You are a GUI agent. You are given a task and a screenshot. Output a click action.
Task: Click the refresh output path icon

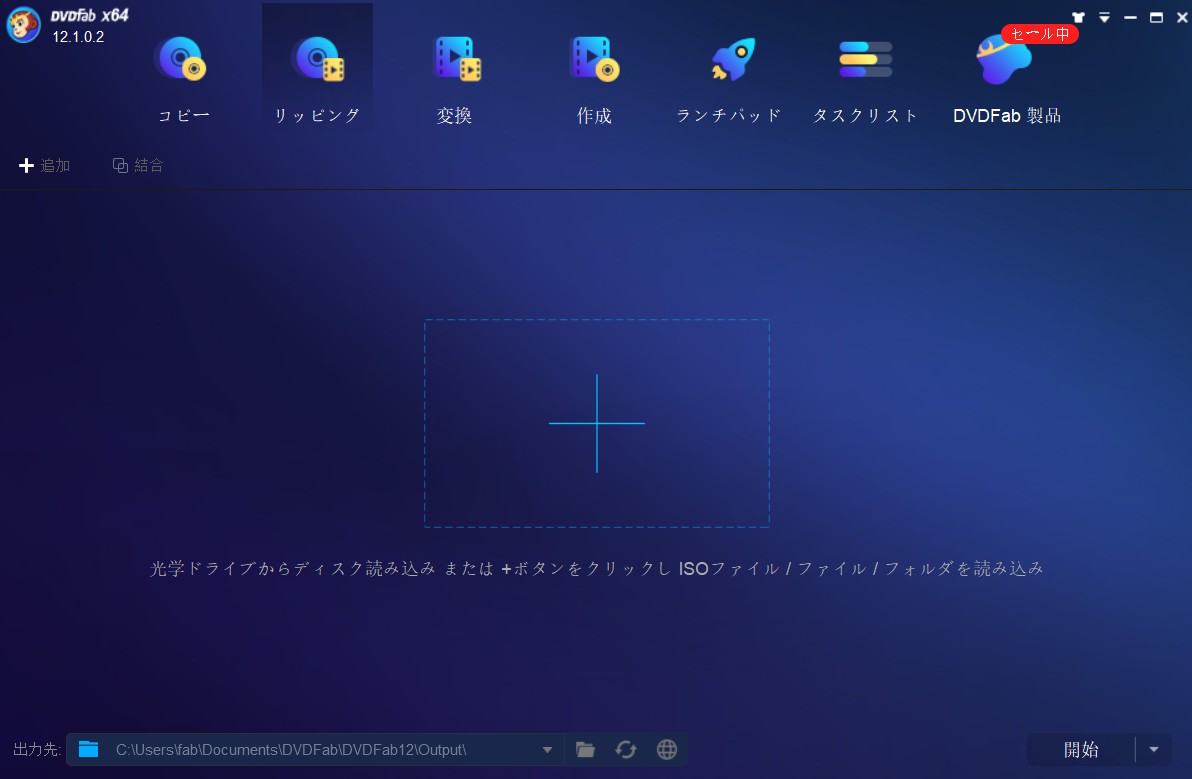[x=626, y=749]
